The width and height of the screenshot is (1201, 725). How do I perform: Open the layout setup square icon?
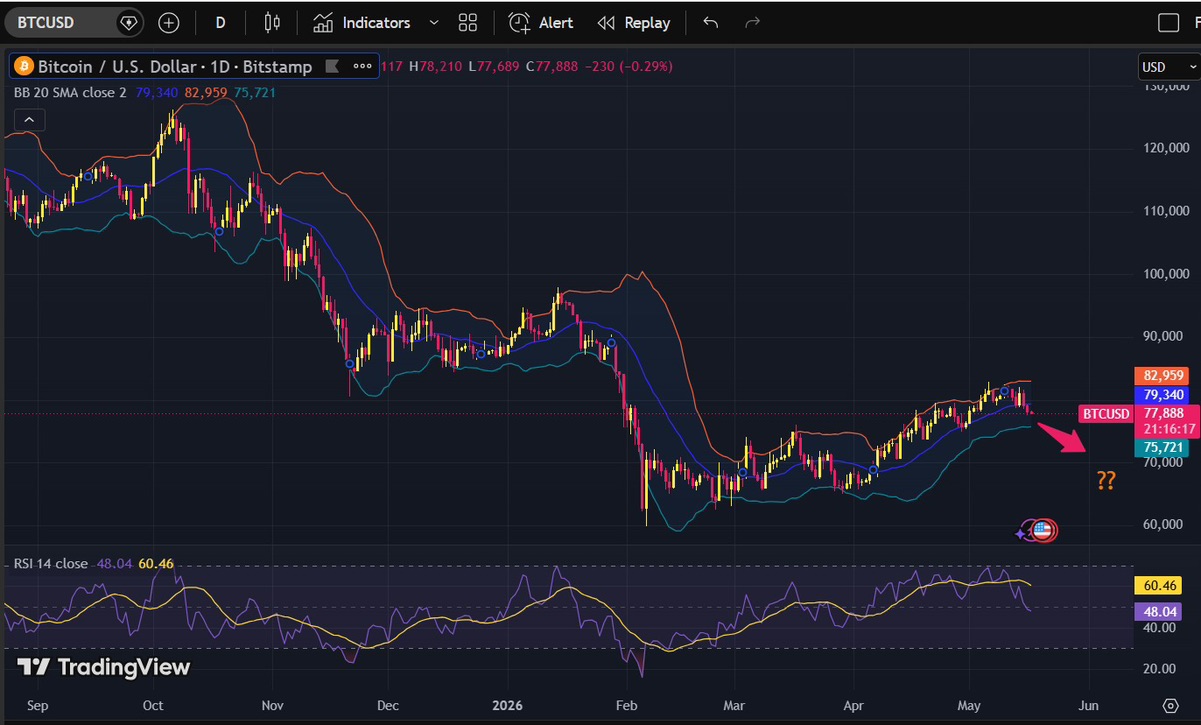(1168, 22)
